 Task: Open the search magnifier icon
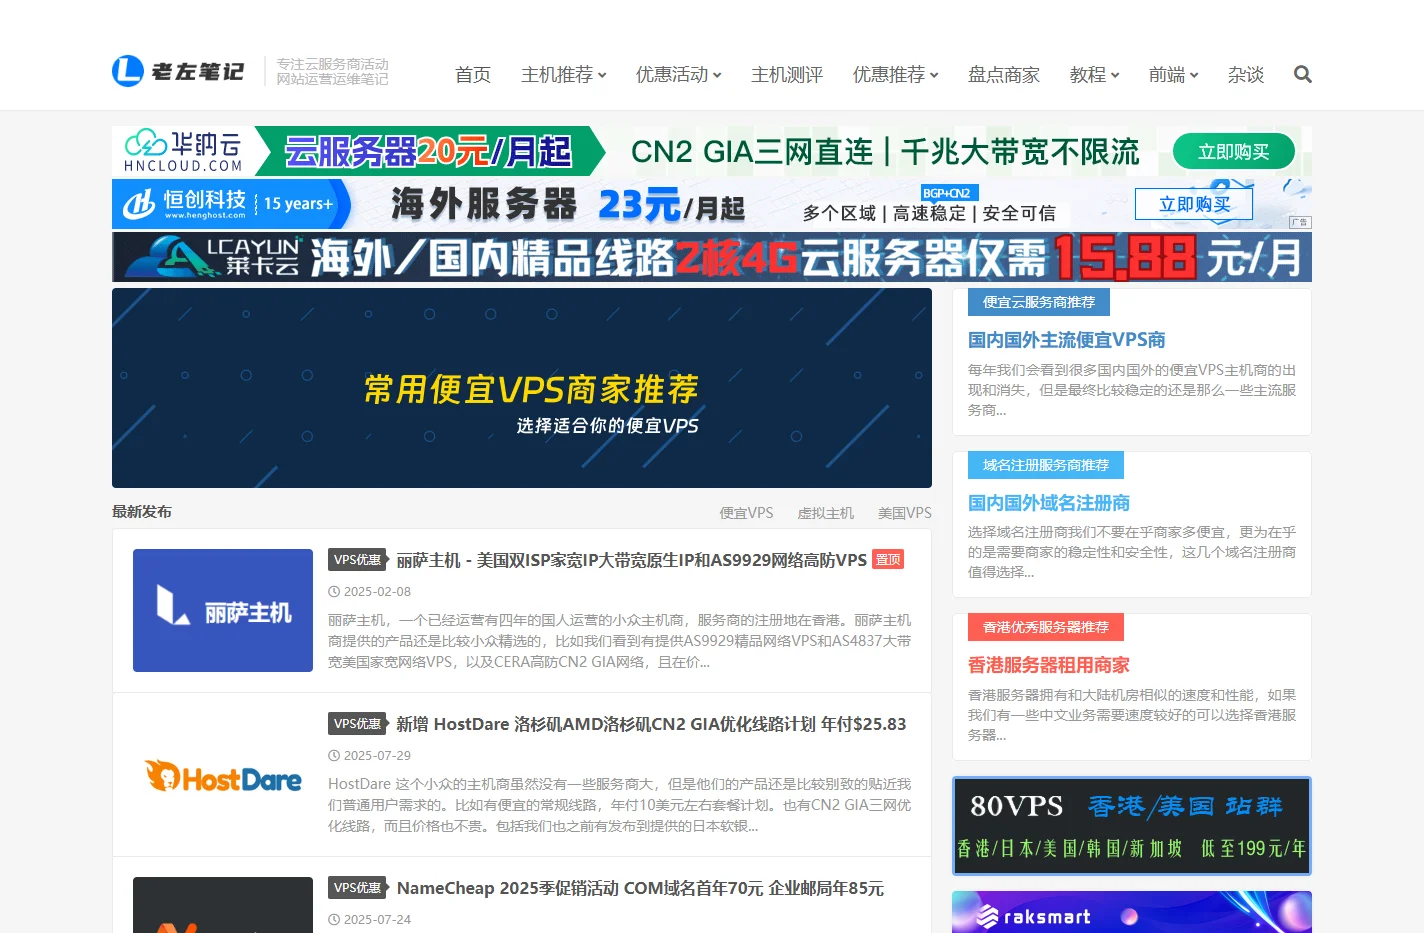(1302, 74)
